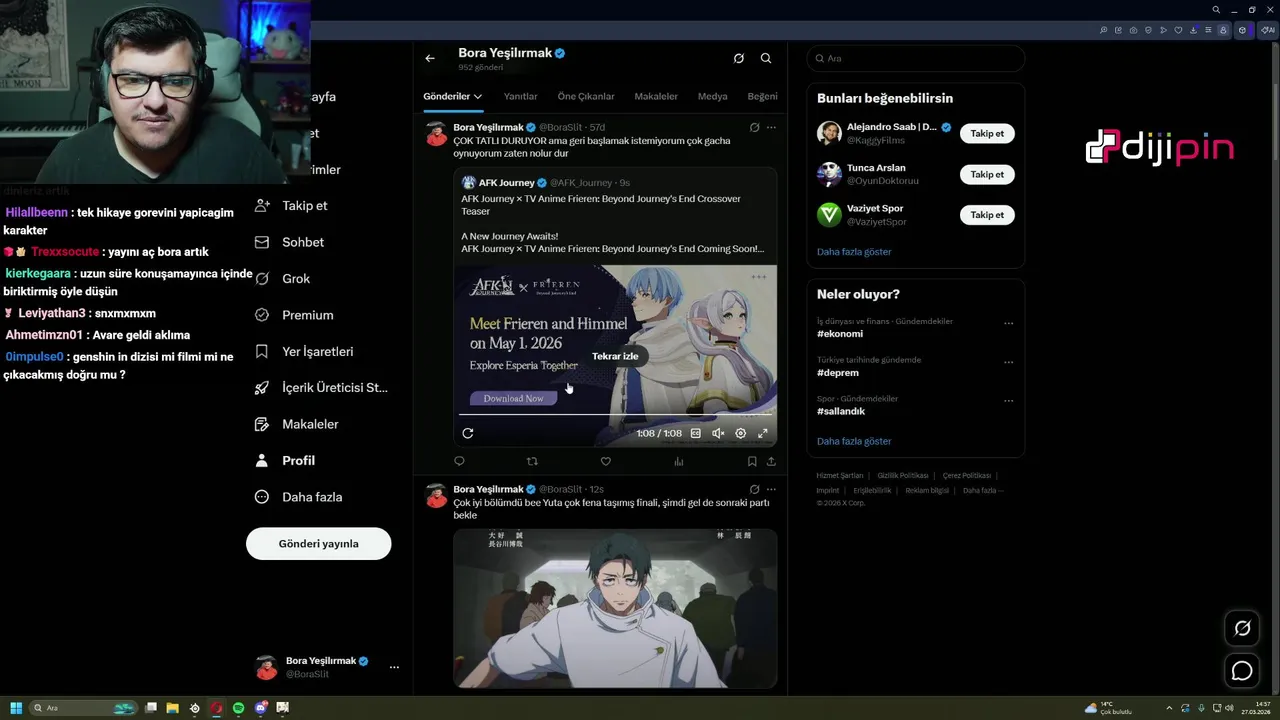Open options for #deprem trend
The image size is (1280, 720).
click(1009, 362)
